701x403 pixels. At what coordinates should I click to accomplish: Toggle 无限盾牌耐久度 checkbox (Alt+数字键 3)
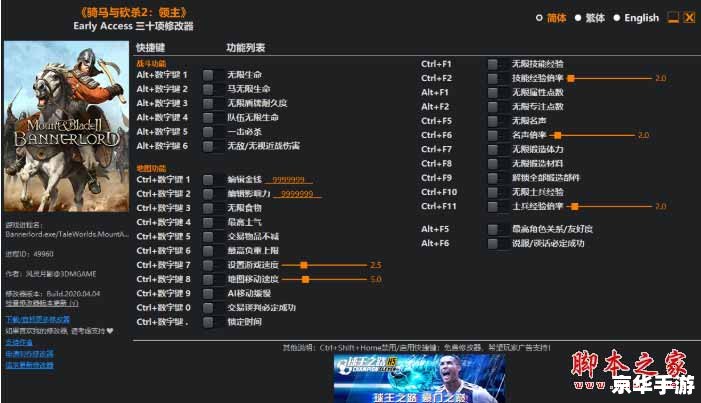pos(208,103)
